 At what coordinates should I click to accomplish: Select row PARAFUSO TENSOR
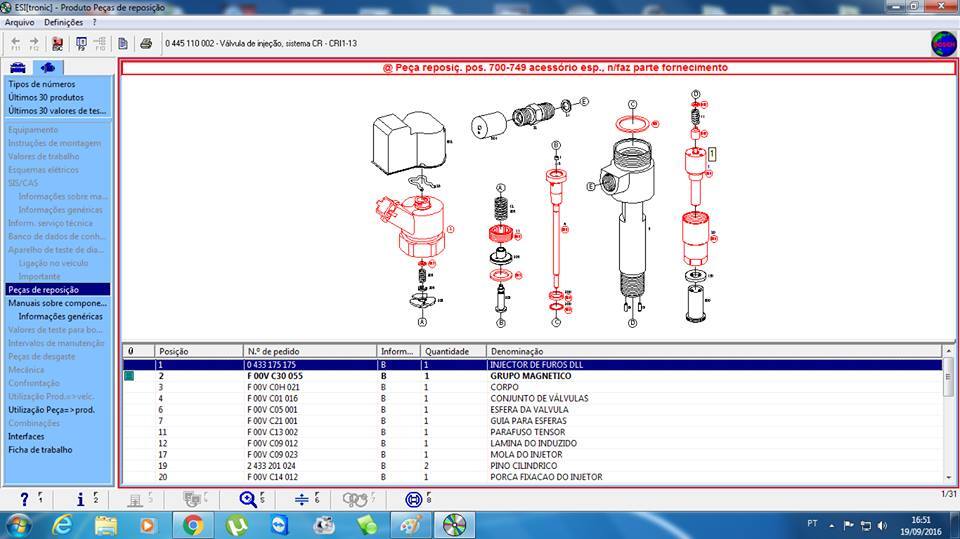tap(532, 432)
